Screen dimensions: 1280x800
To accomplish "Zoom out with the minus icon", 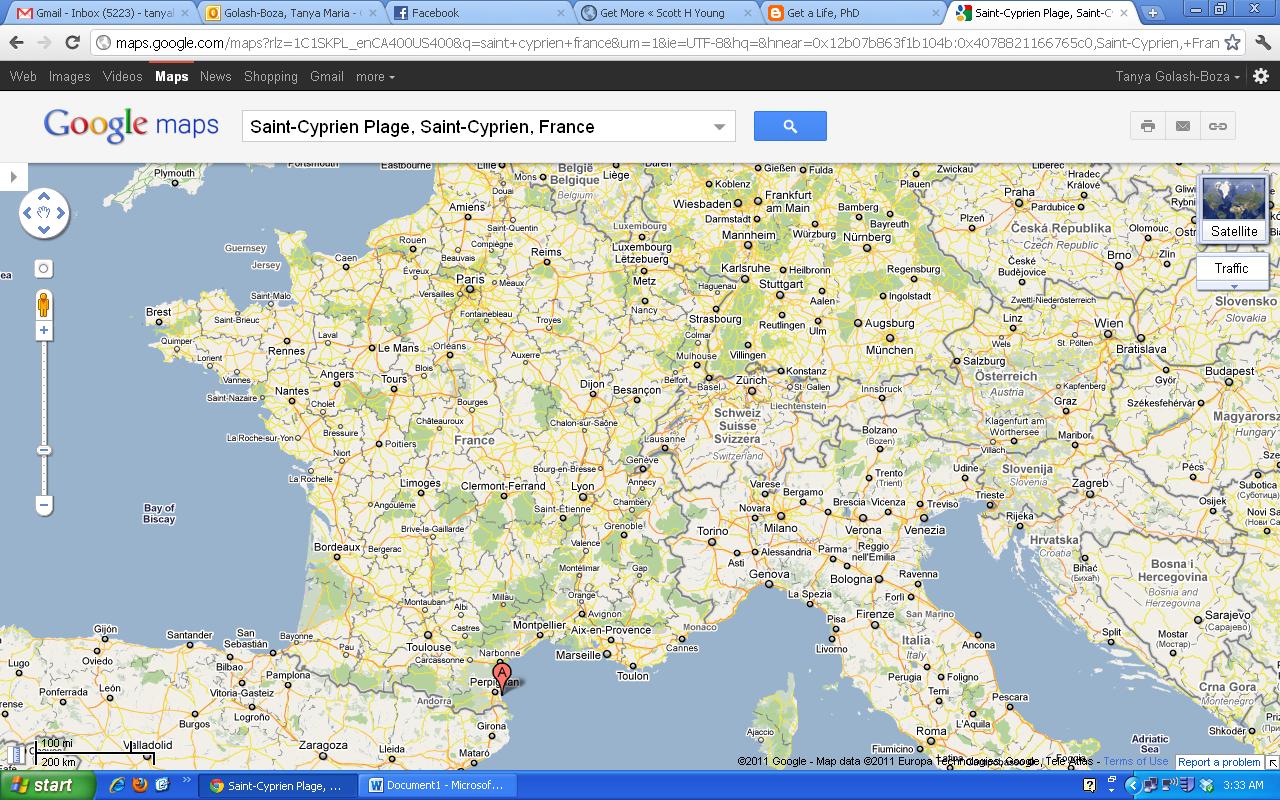I will (x=43, y=506).
